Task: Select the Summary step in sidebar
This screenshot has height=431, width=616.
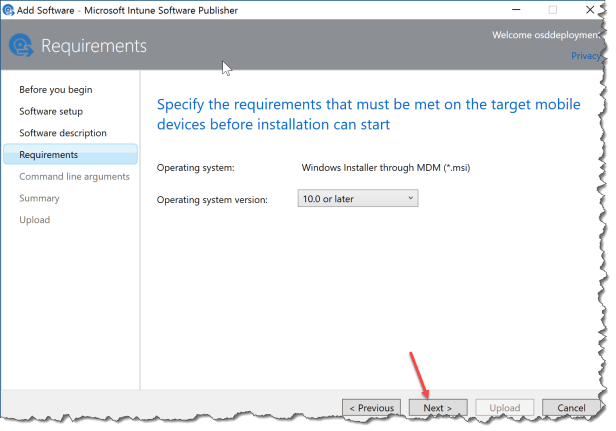Action: [39, 198]
